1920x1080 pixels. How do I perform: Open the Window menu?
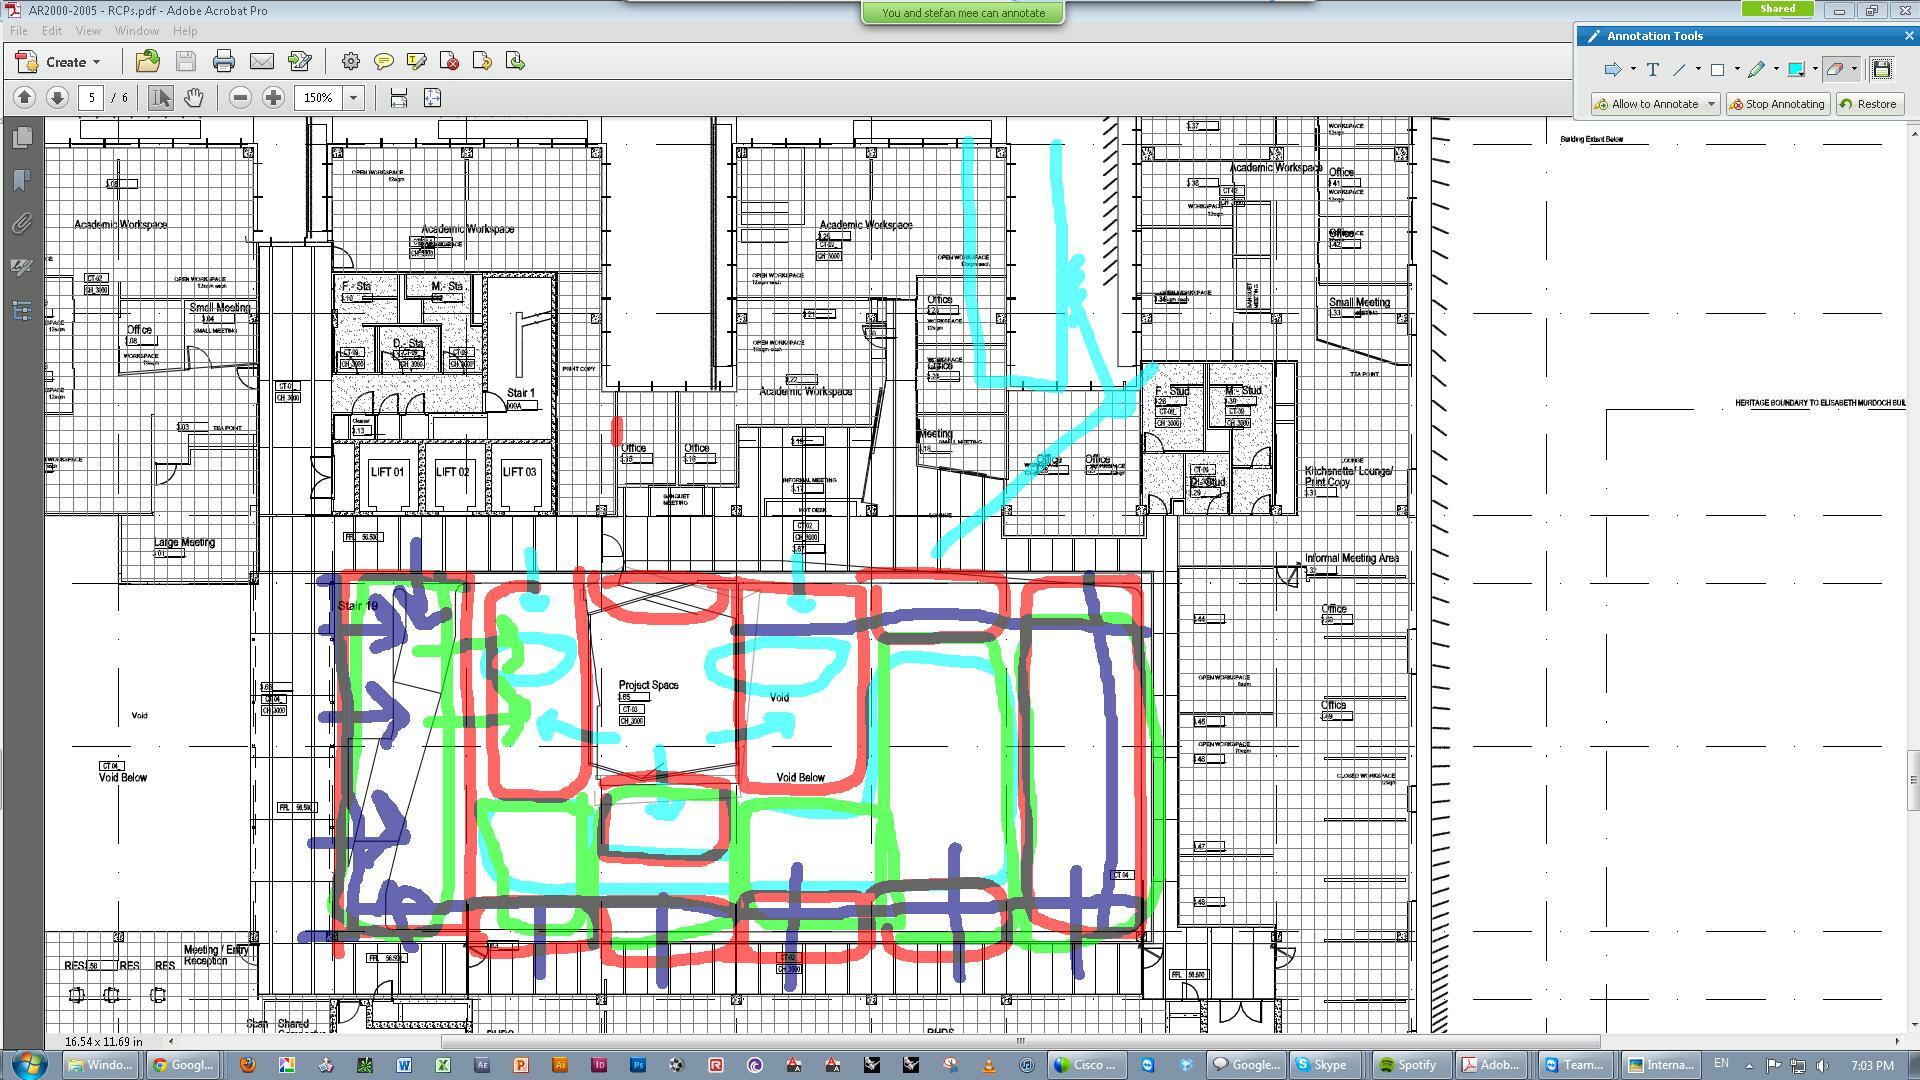(136, 31)
